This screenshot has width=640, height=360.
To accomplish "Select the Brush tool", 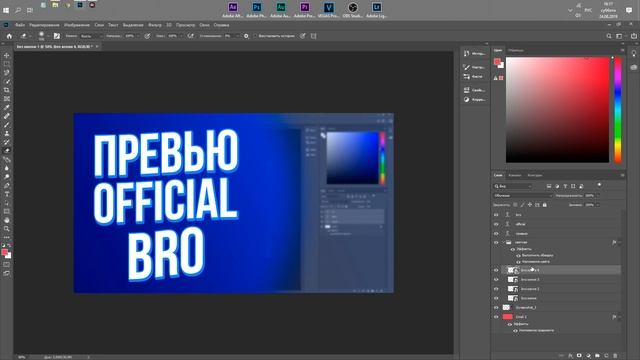I will [7, 125].
